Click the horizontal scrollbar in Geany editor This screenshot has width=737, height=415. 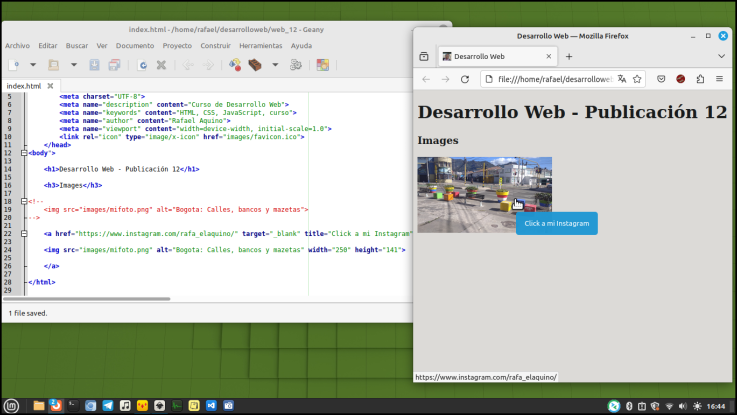click(87, 298)
